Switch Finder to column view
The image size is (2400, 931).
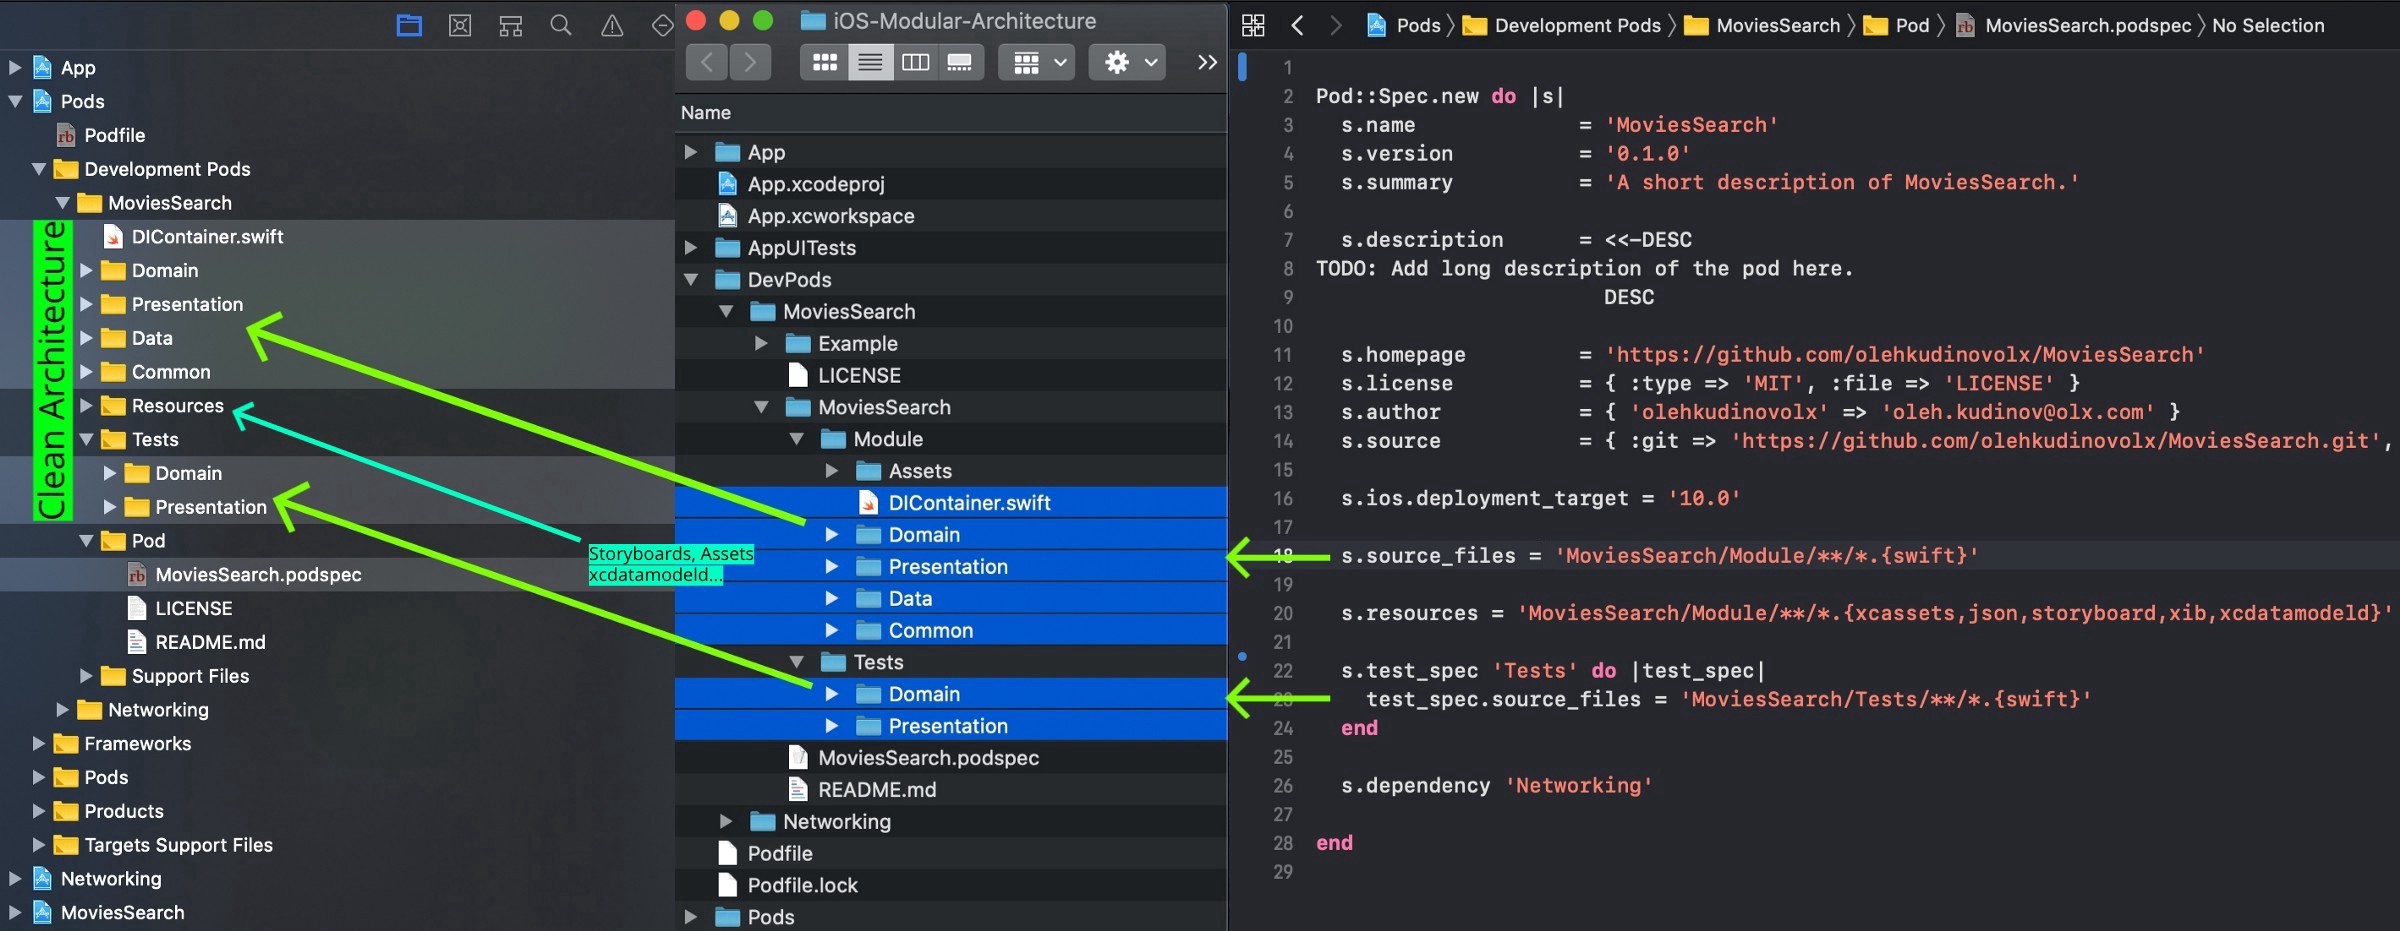[x=914, y=61]
